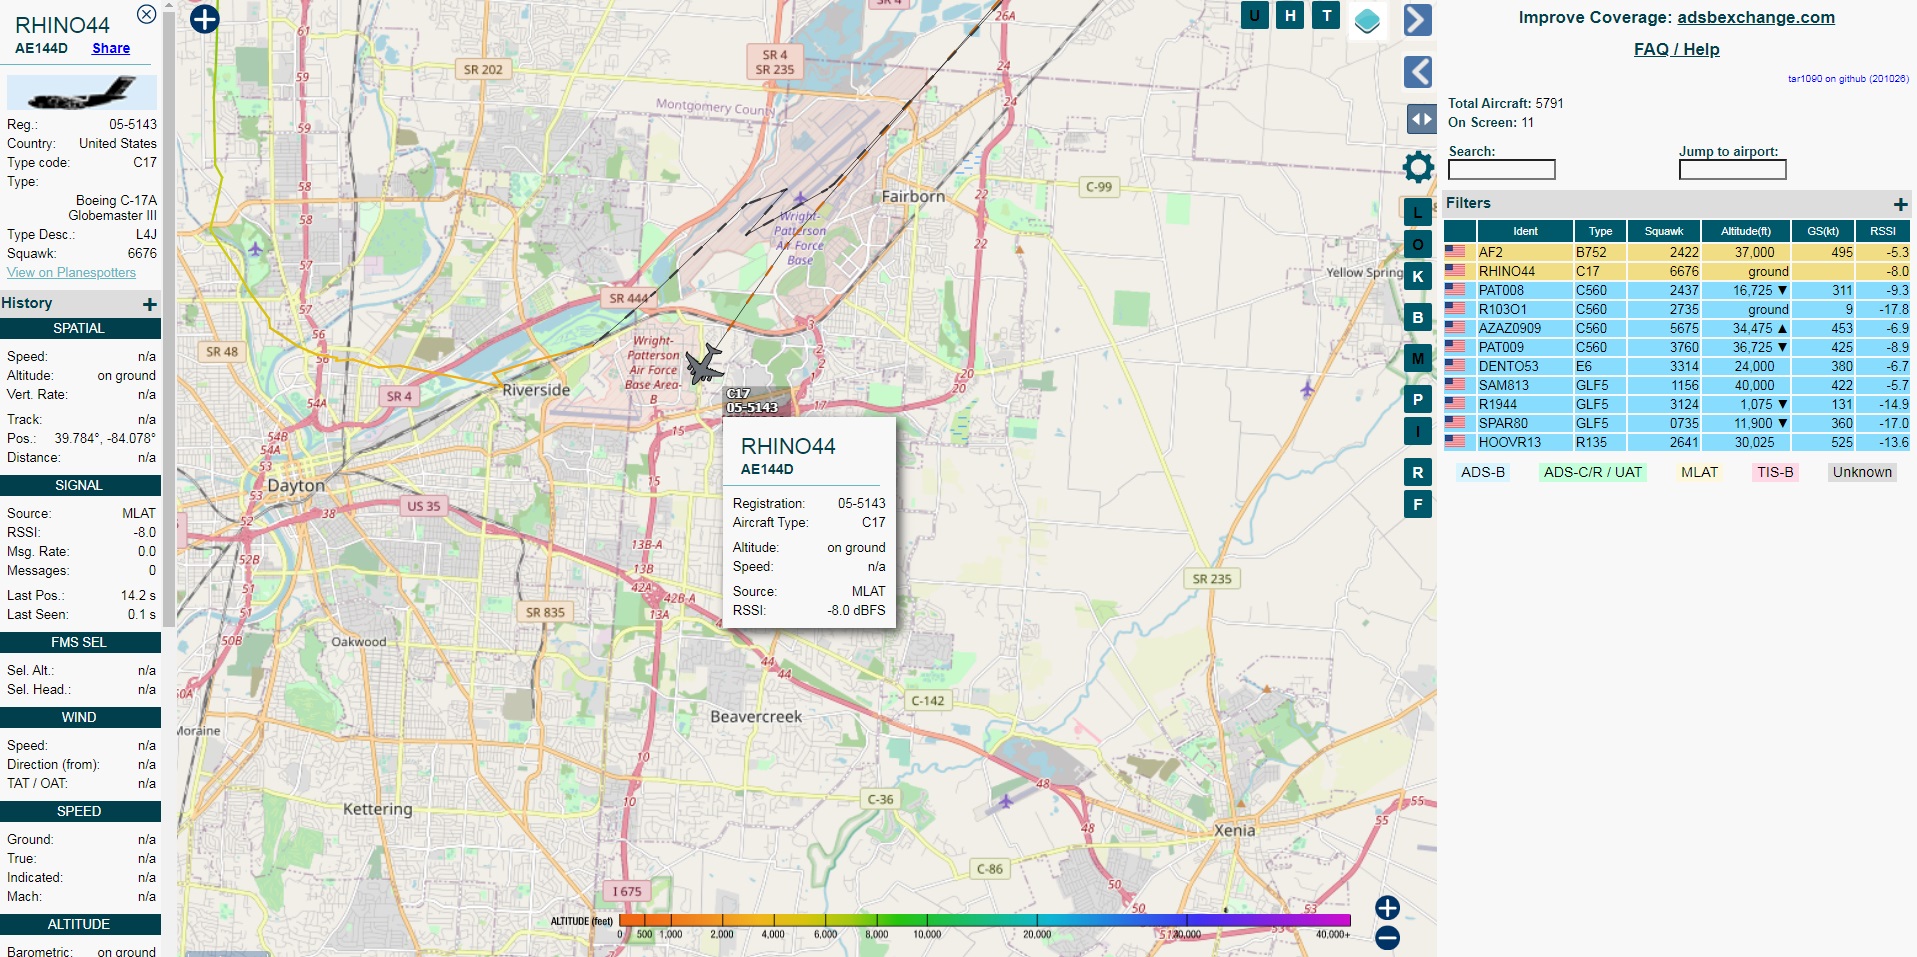1917x957 pixels.
Task: Select the DENTO53 aircraft row
Action: [x=1677, y=366]
